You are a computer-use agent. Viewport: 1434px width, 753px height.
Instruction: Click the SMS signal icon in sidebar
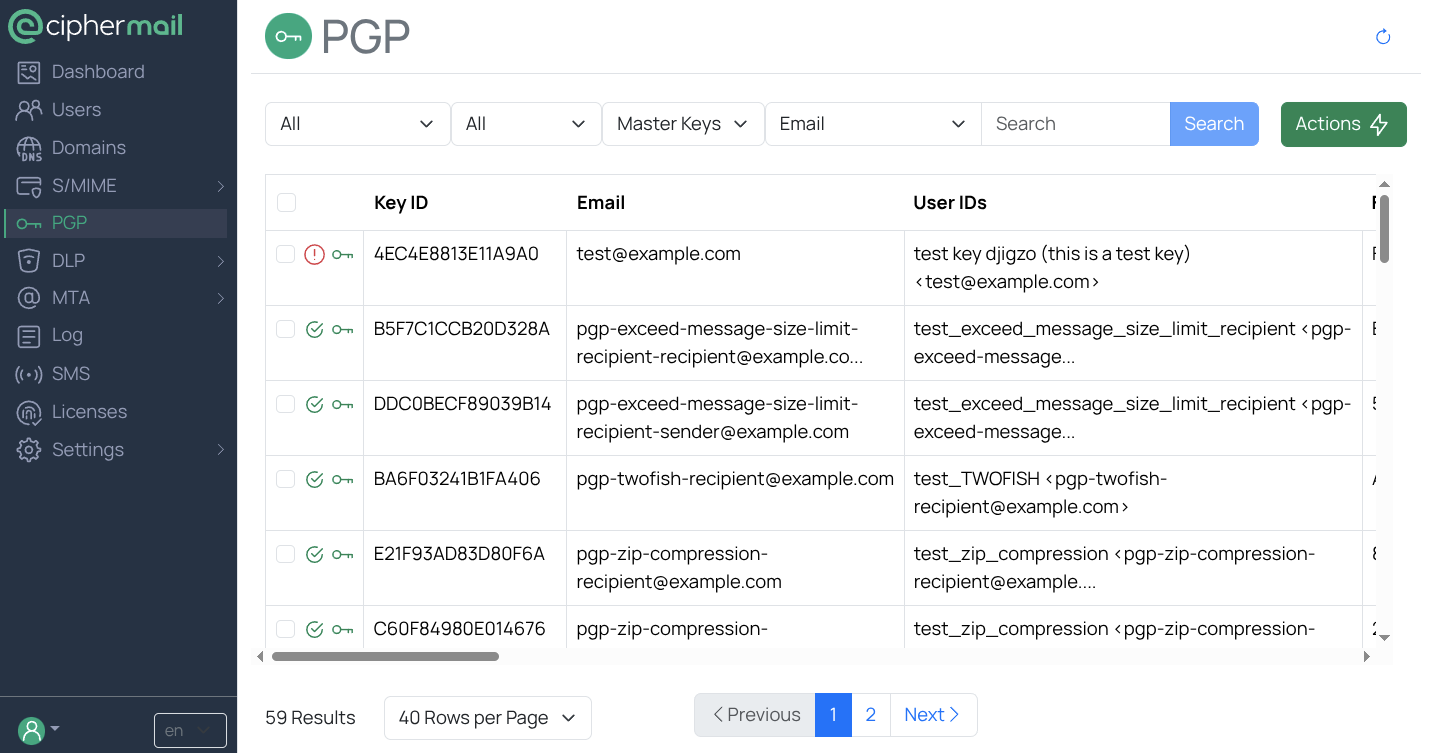(x=29, y=374)
